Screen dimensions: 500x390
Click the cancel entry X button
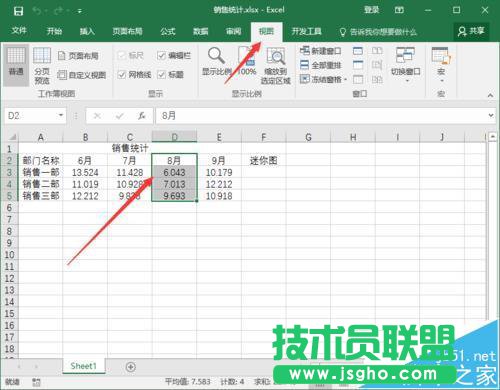point(97,116)
